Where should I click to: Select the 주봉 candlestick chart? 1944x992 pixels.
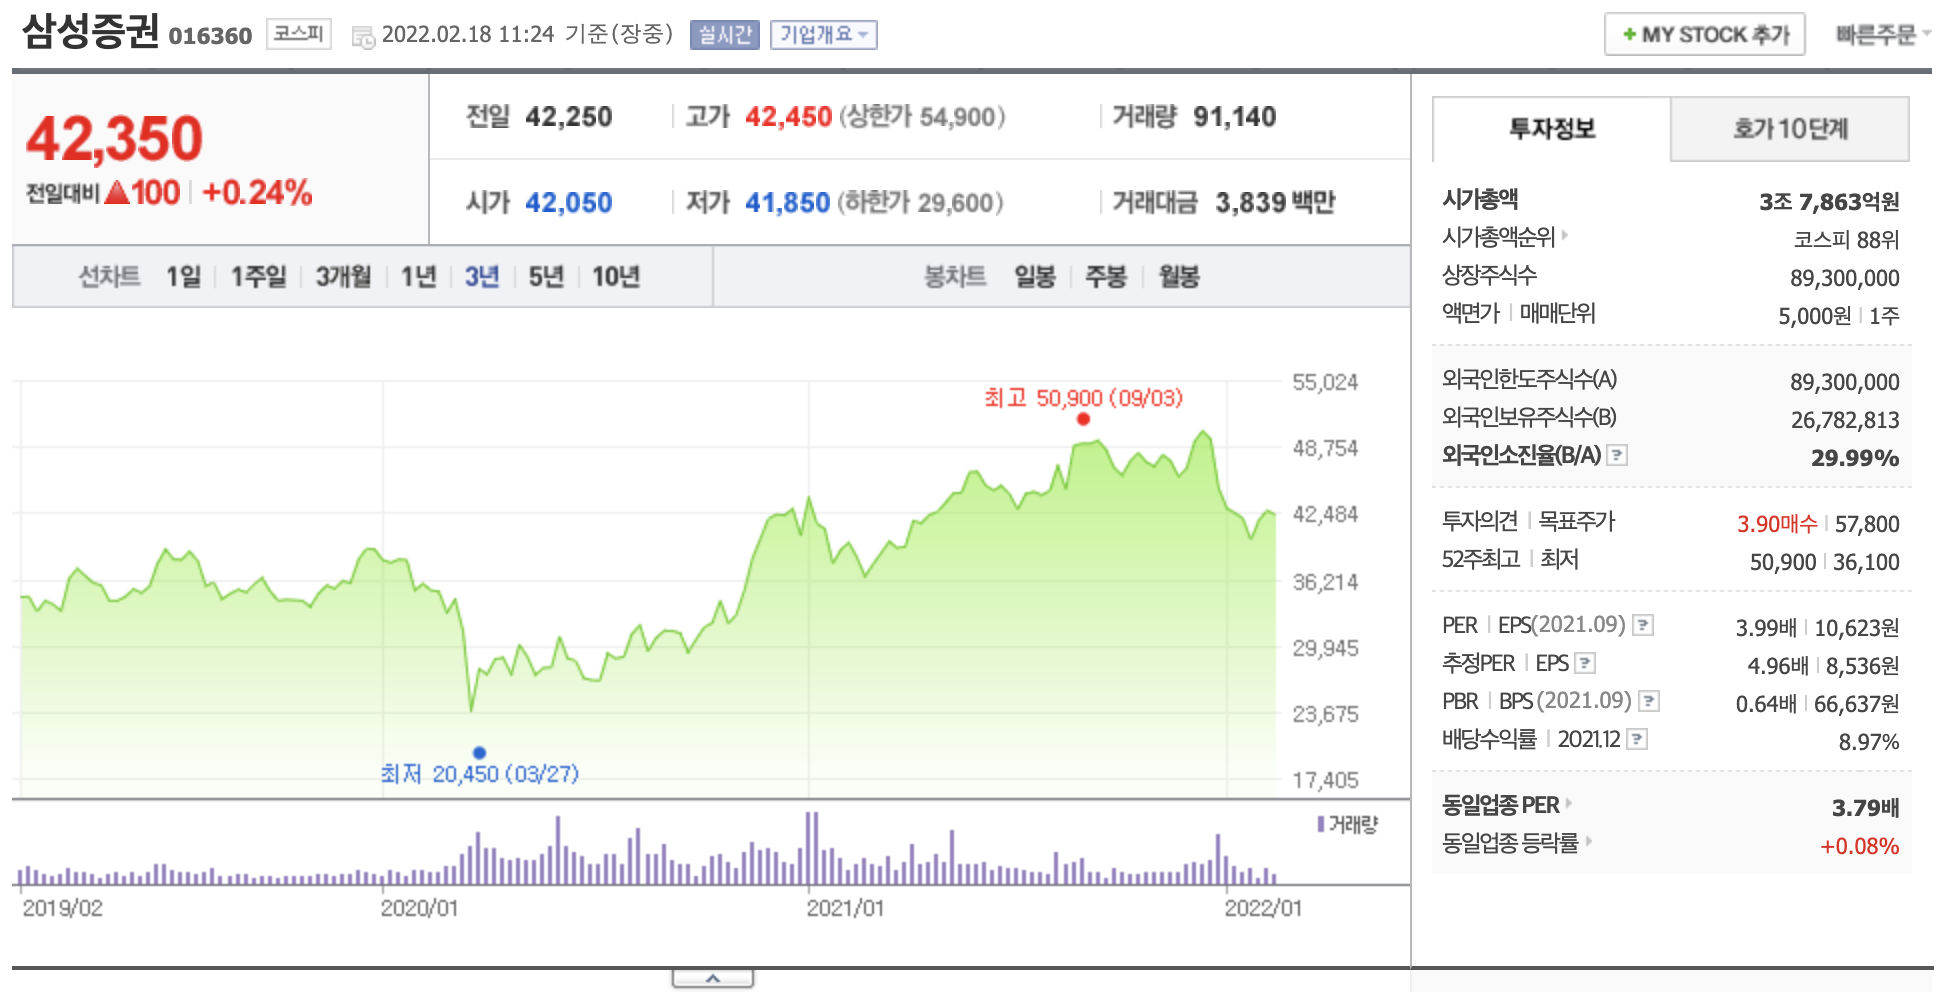point(1106,276)
